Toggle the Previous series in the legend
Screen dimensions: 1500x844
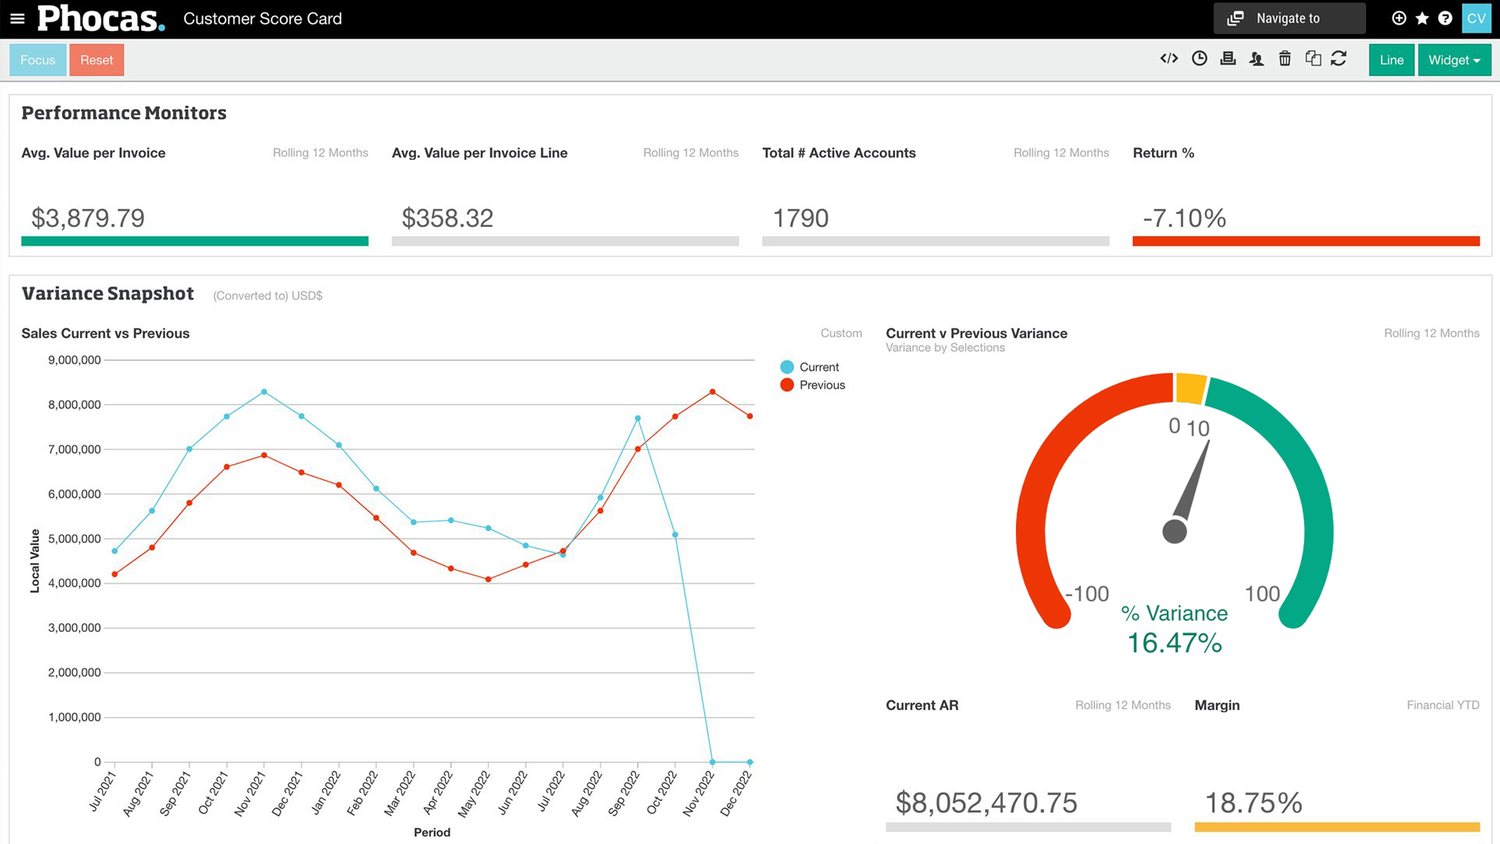[812, 385]
